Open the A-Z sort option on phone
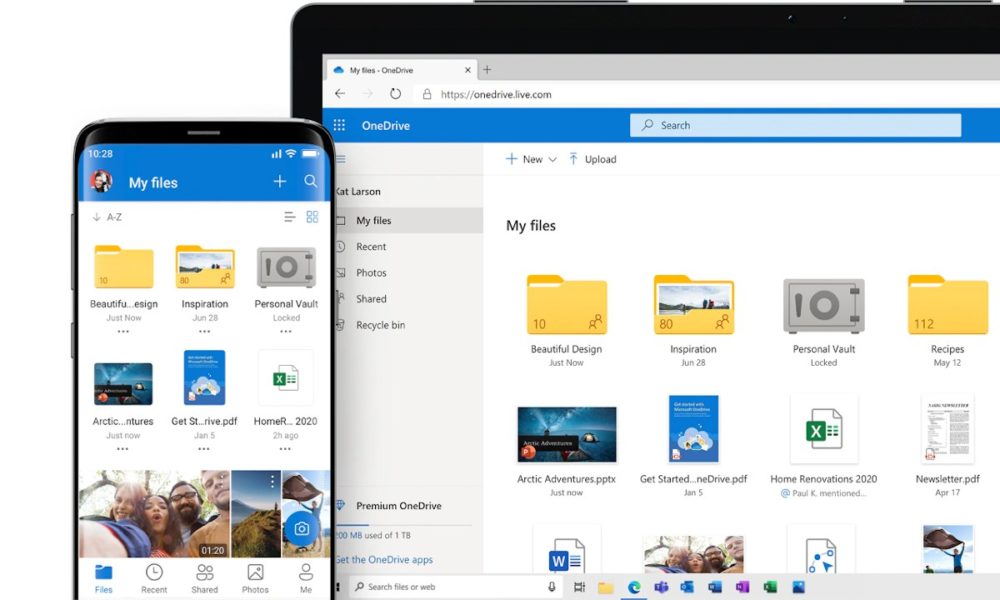Screen dimensions: 1000x600 (107, 217)
